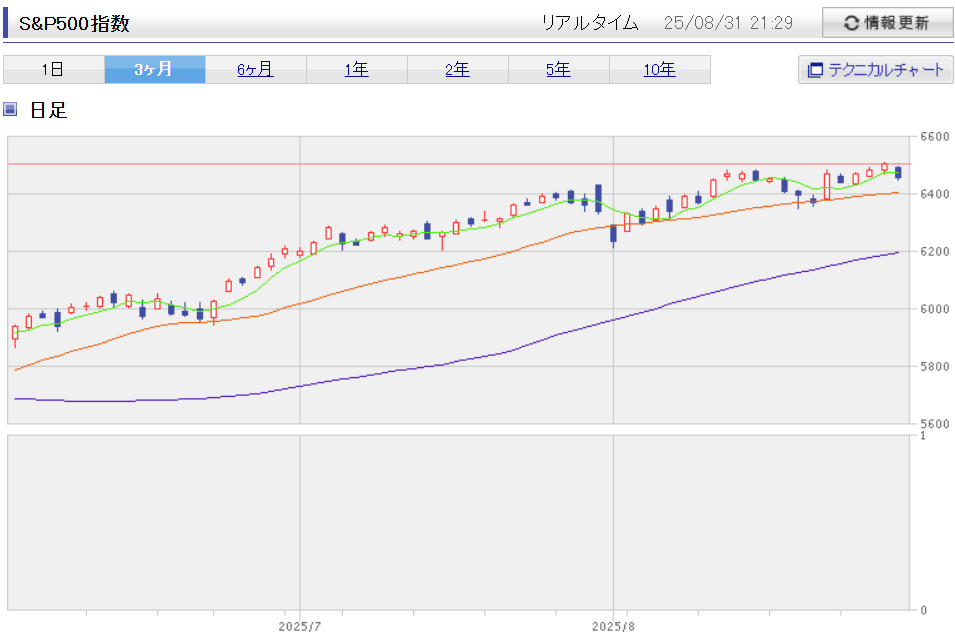This screenshot has height=637, width=955.
Task: Click the 6400 price axis label
Action: (935, 194)
